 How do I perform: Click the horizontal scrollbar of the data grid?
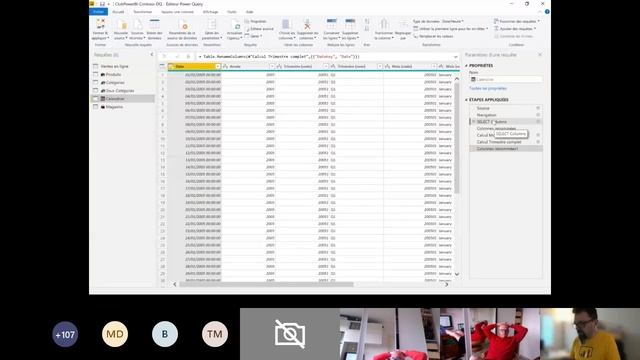click(266, 284)
